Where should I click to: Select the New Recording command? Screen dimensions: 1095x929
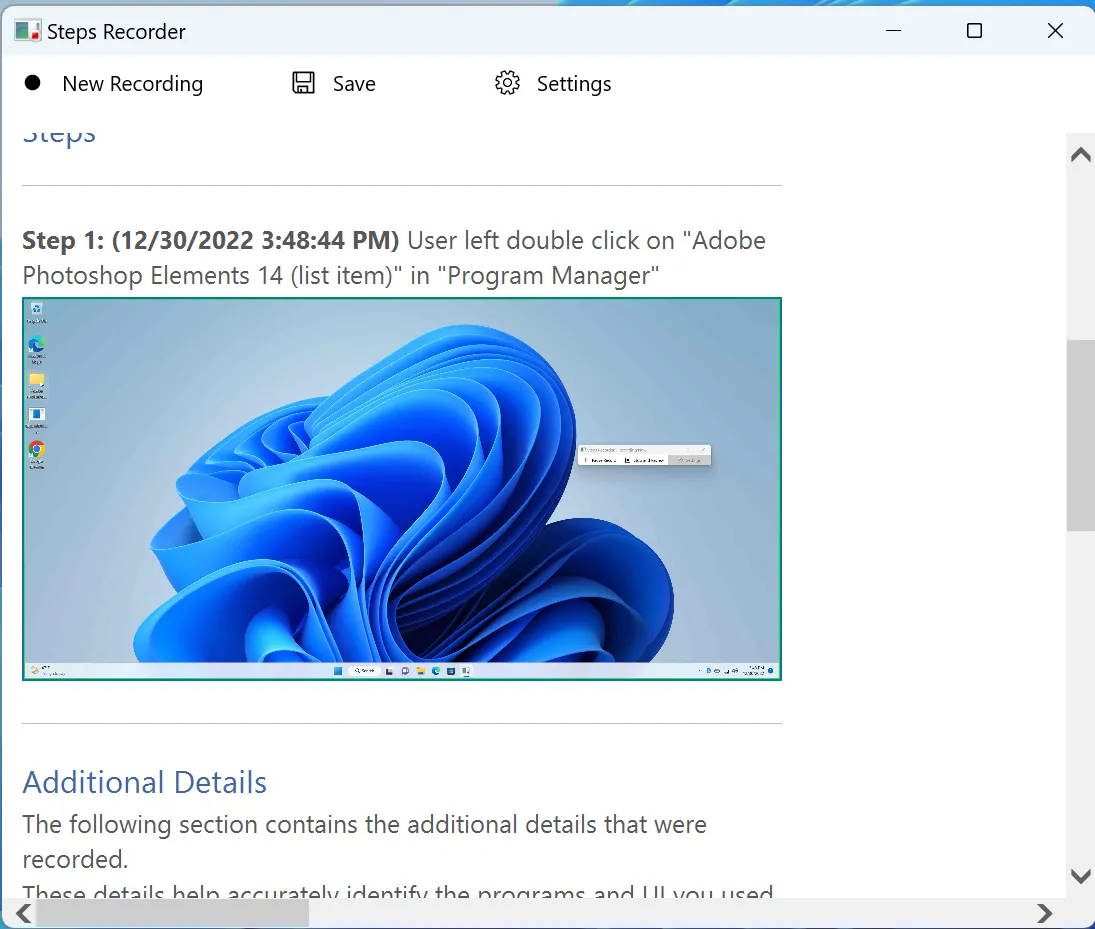(132, 83)
